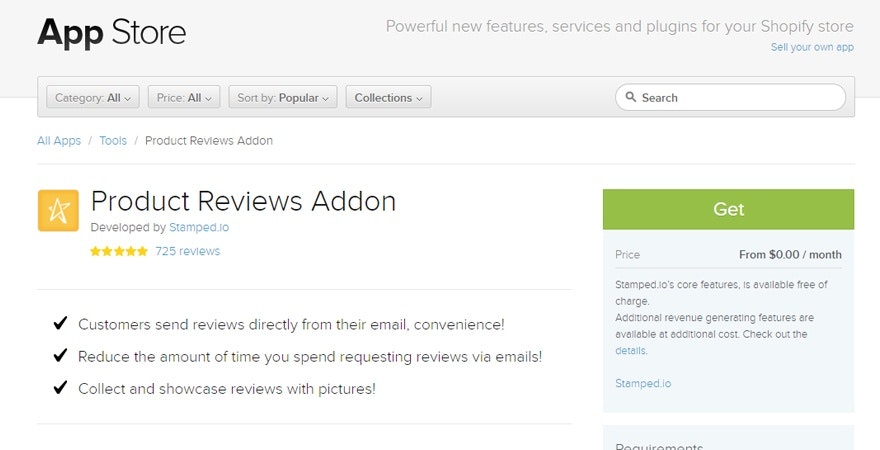Go to All Apps breadcrumb

pos(59,141)
